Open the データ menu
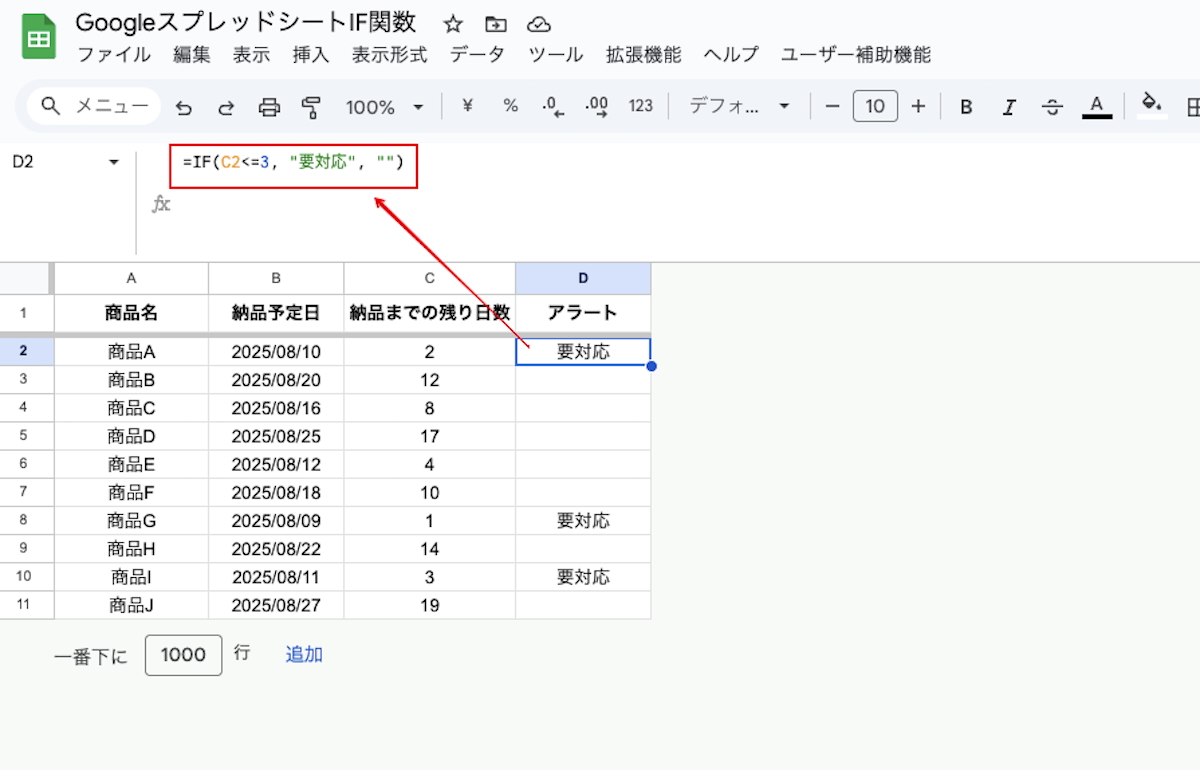Viewport: 1200px width, 770px height. [477, 55]
